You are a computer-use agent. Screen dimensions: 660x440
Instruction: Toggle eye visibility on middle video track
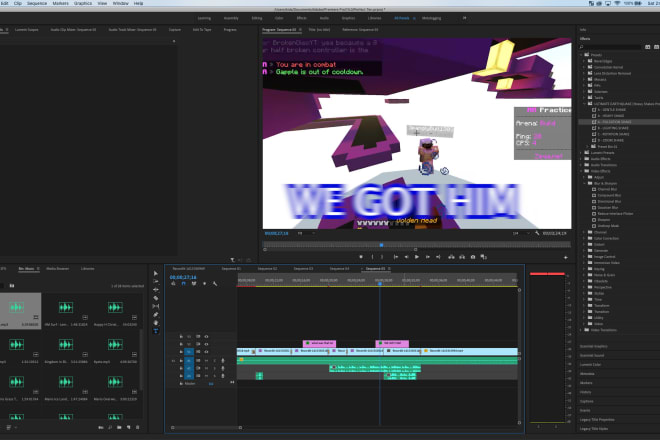click(x=206, y=344)
